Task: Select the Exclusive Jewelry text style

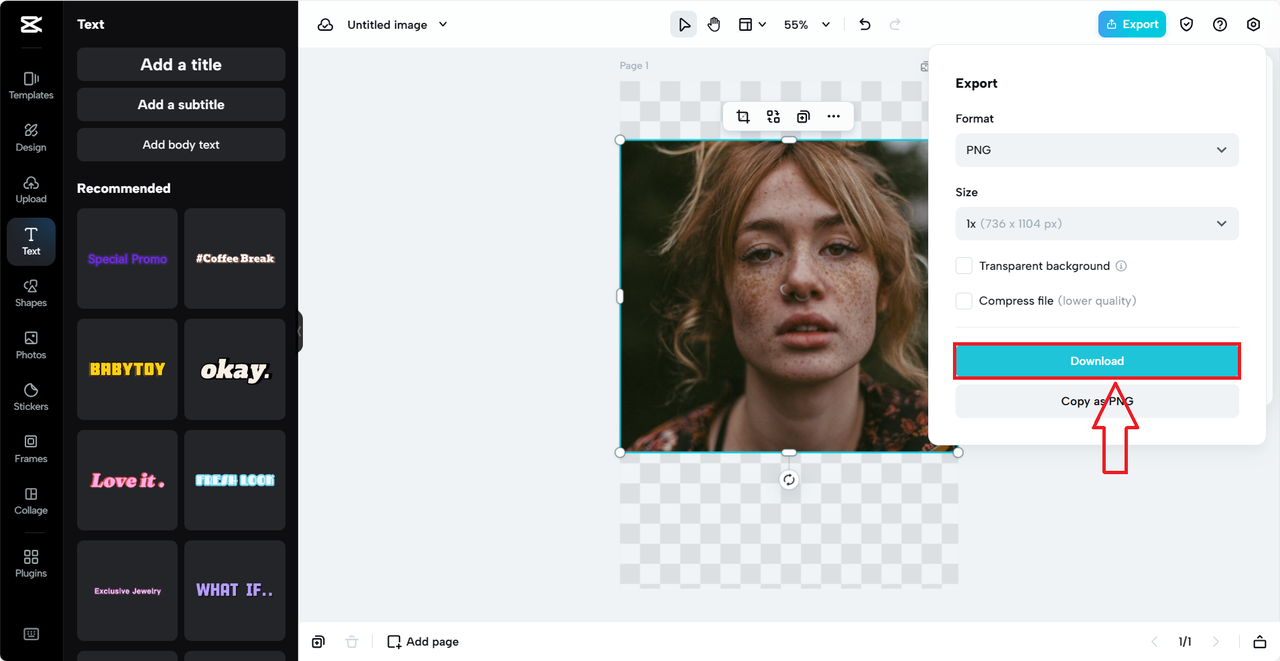Action: [127, 591]
